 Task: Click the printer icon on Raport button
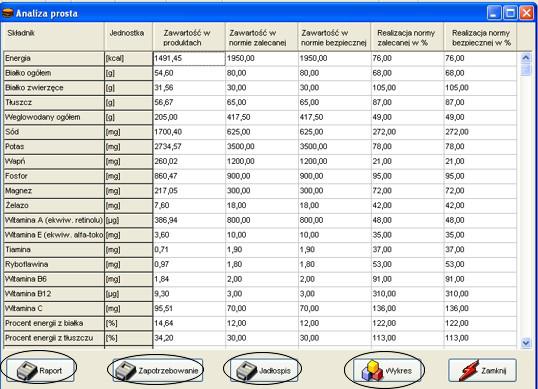coord(27,371)
